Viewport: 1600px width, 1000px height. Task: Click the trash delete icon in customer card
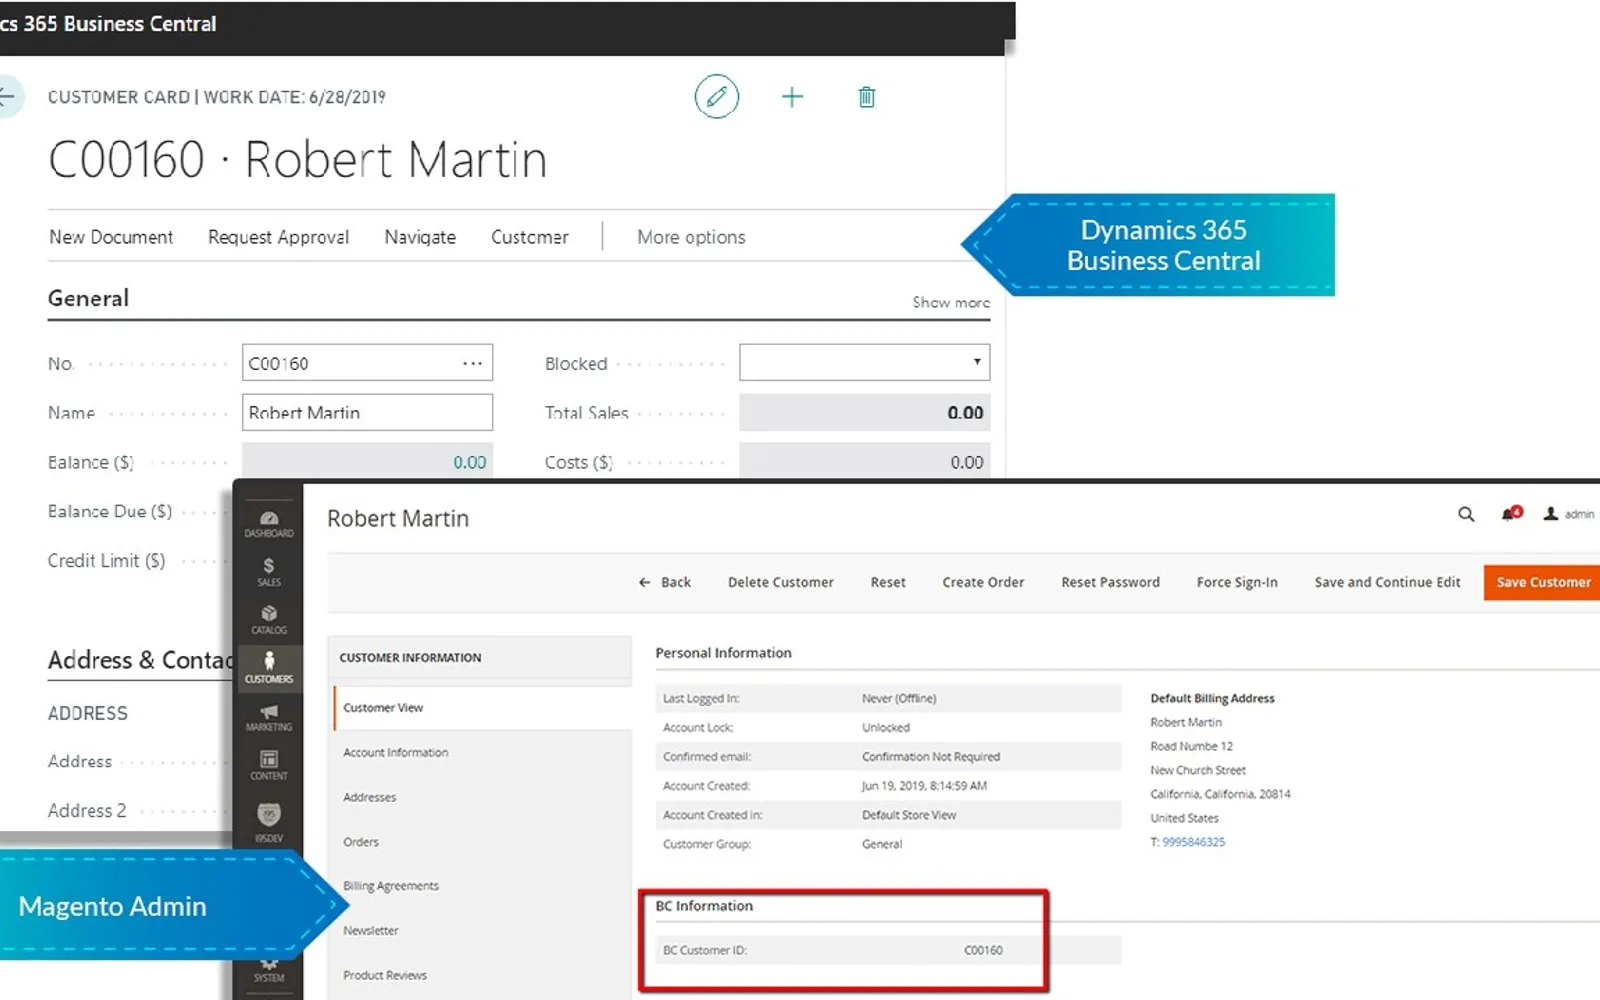pyautogui.click(x=867, y=97)
